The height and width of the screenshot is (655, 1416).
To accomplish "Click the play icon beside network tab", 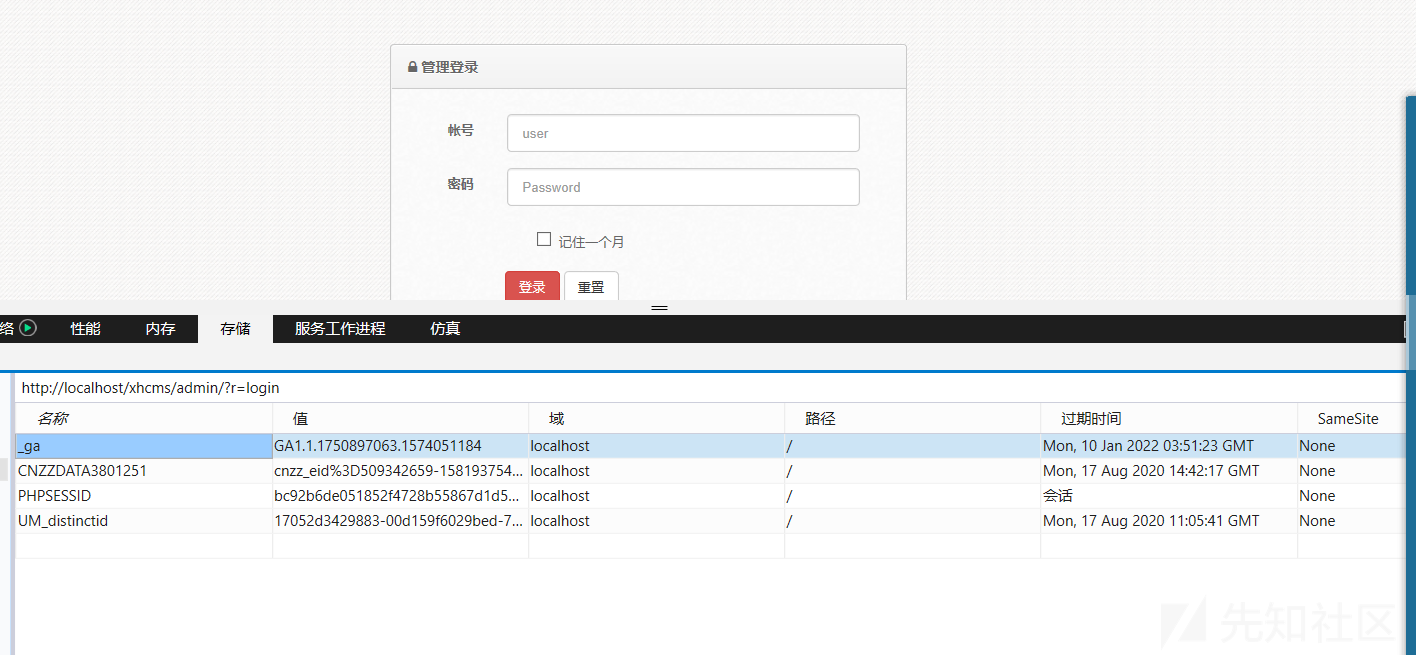I will pyautogui.click(x=28, y=328).
